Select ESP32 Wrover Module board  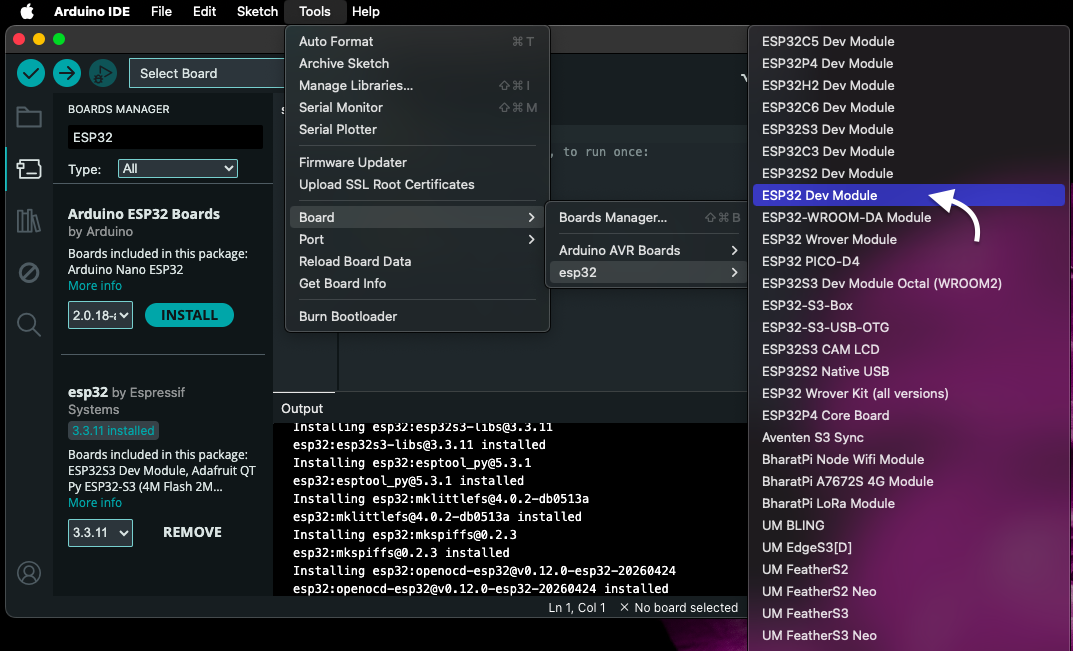pos(909,239)
